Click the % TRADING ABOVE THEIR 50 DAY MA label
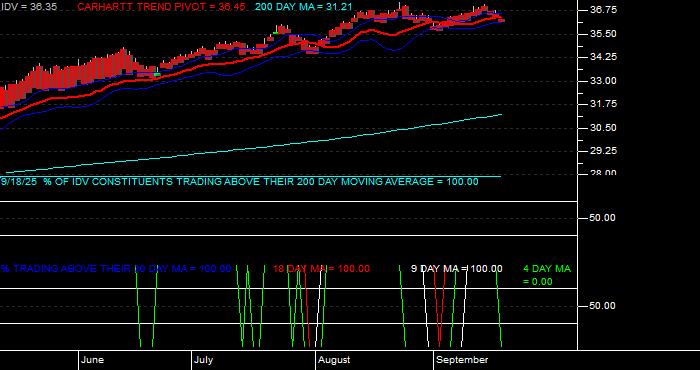700x370 pixels. click(x=116, y=269)
